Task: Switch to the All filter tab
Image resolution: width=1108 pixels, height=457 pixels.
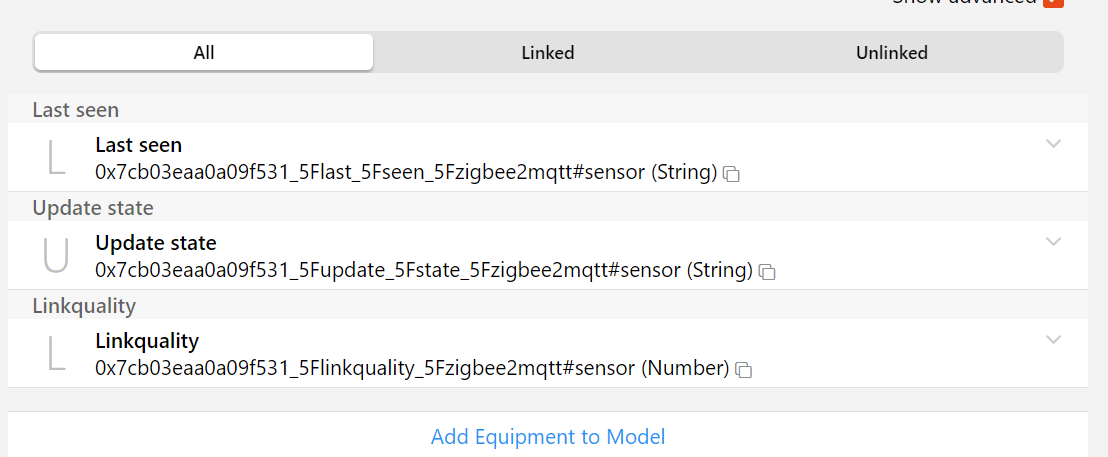Action: click(204, 53)
